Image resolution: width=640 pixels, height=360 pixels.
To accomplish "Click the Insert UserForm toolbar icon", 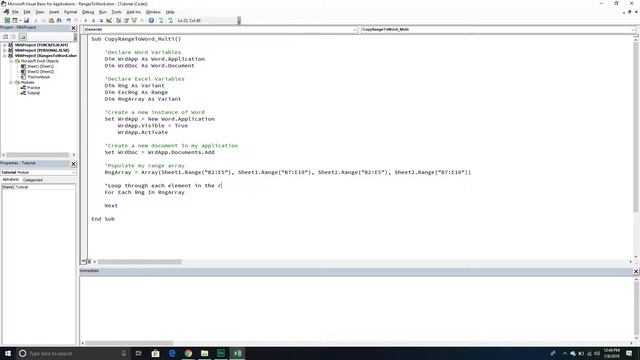I will click(x=15, y=20).
